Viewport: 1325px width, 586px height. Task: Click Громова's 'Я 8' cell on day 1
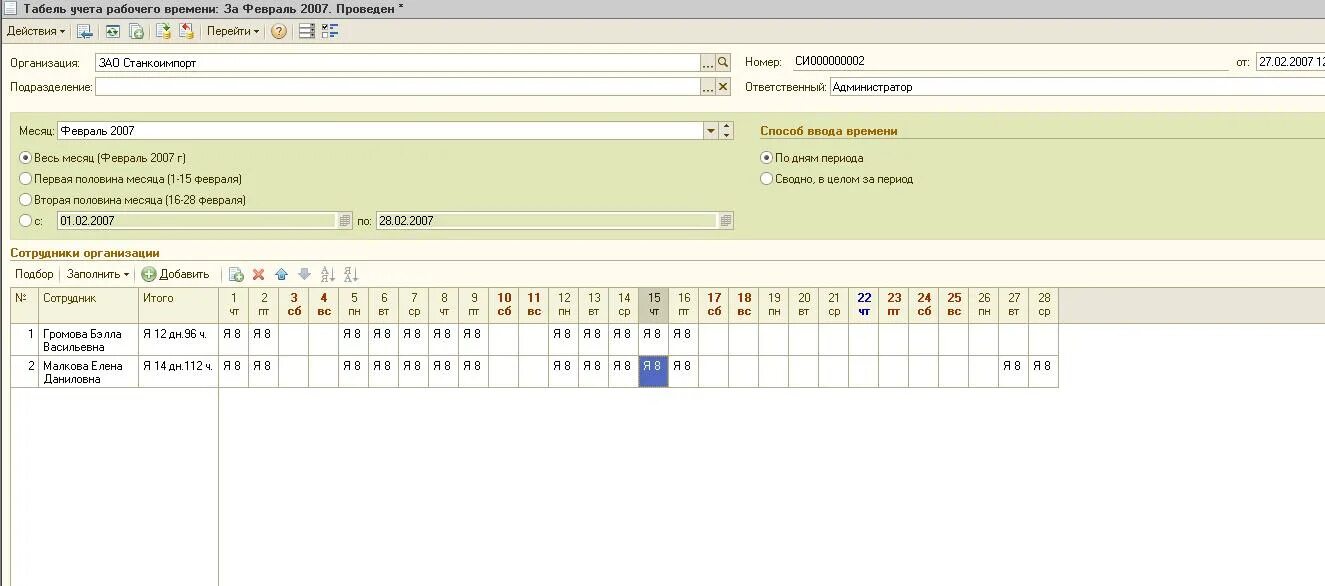tap(234, 340)
